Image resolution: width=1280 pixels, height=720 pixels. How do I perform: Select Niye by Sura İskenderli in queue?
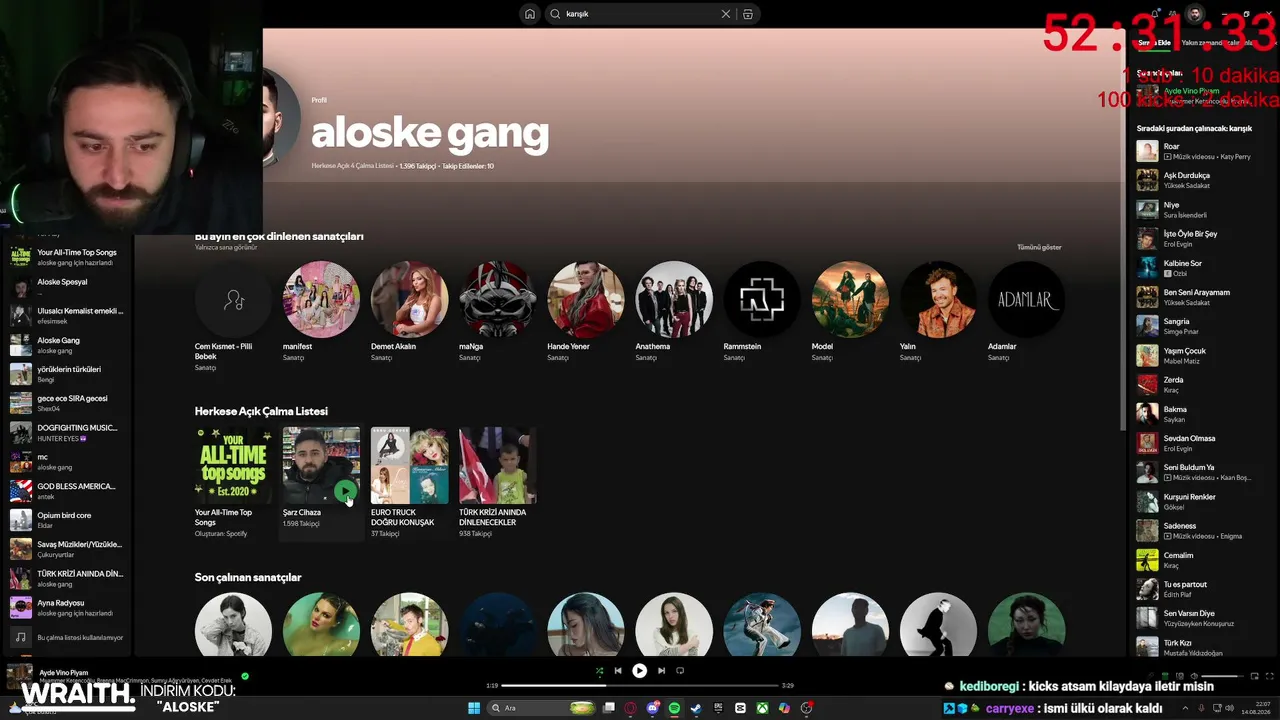pyautogui.click(x=1204, y=209)
